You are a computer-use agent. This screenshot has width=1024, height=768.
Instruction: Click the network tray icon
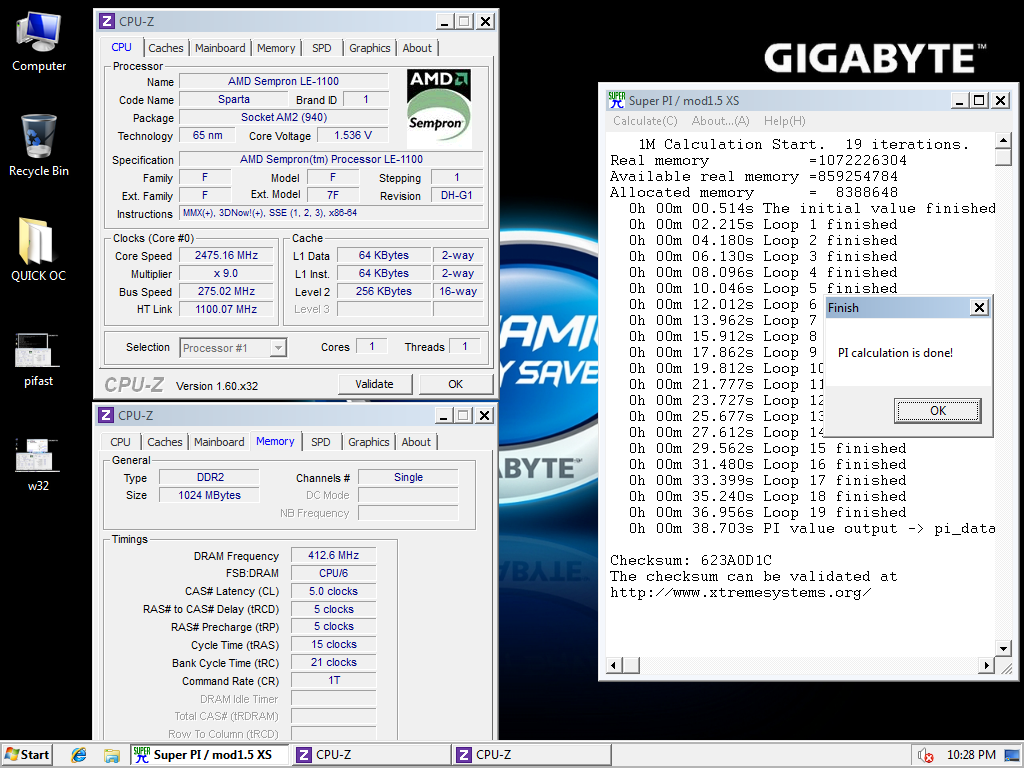pyautogui.click(x=1012, y=755)
